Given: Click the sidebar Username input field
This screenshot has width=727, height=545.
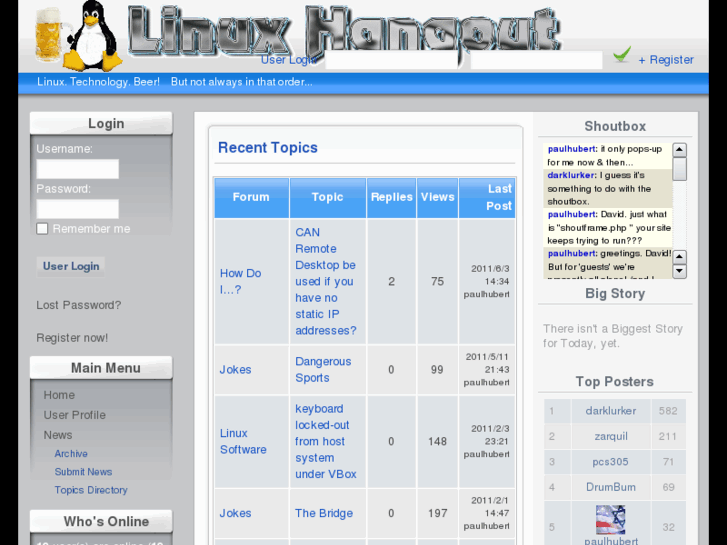Looking at the screenshot, I should (77, 169).
